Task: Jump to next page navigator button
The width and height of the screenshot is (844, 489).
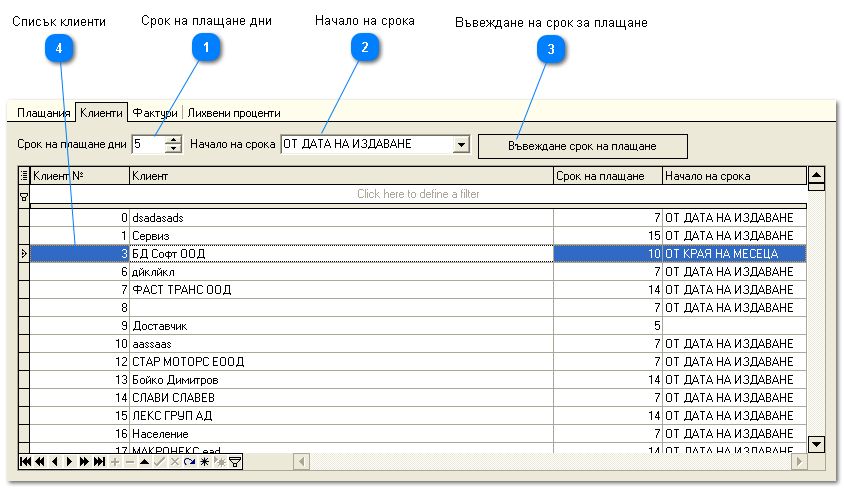Action: [x=84, y=462]
